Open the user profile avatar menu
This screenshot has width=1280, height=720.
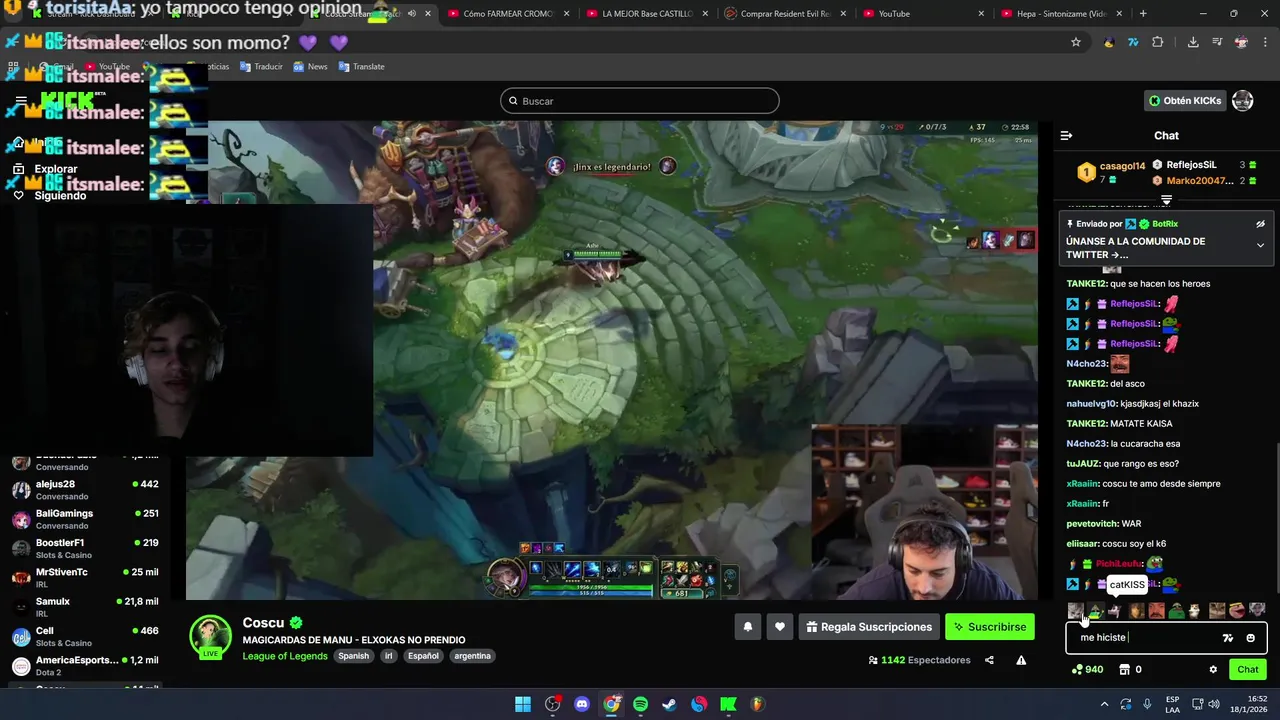(1243, 101)
